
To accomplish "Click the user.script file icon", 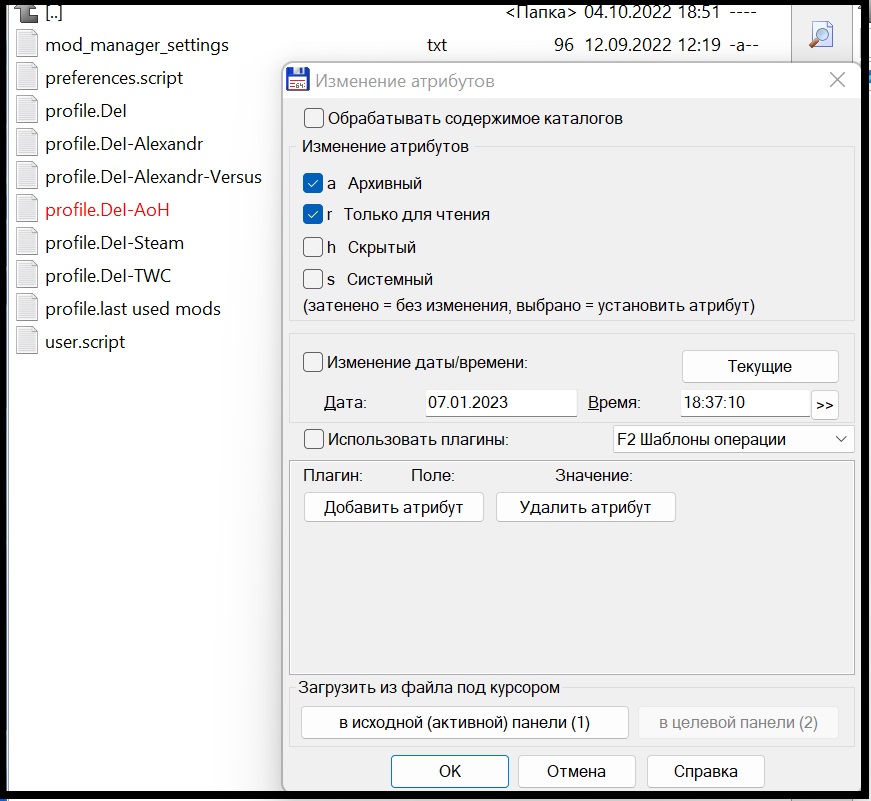I will pyautogui.click(x=27, y=342).
